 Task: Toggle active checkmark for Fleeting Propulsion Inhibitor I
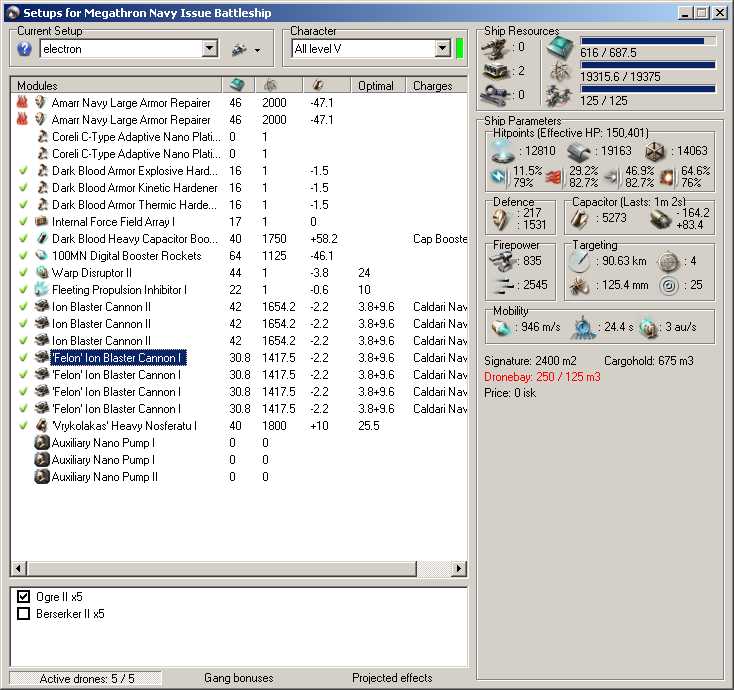point(23,289)
